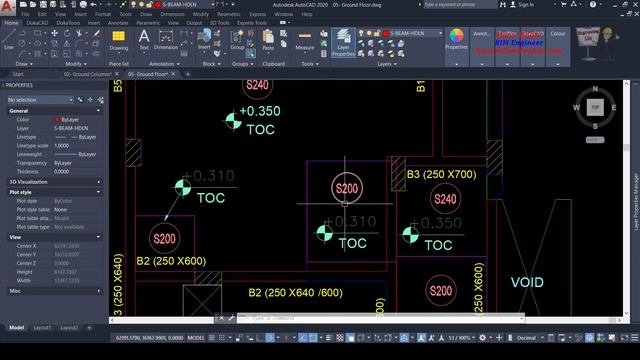Image resolution: width=640 pixels, height=360 pixels.
Task: Select the Dimension tool
Action: coord(166,40)
